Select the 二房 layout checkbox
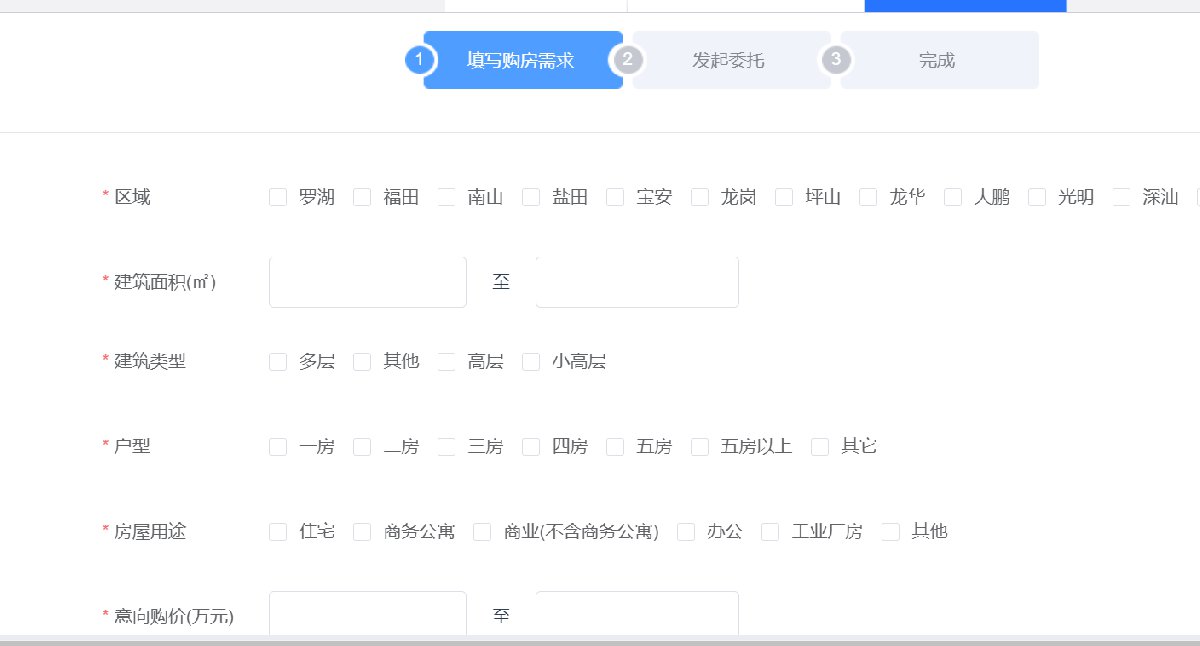 click(x=362, y=447)
